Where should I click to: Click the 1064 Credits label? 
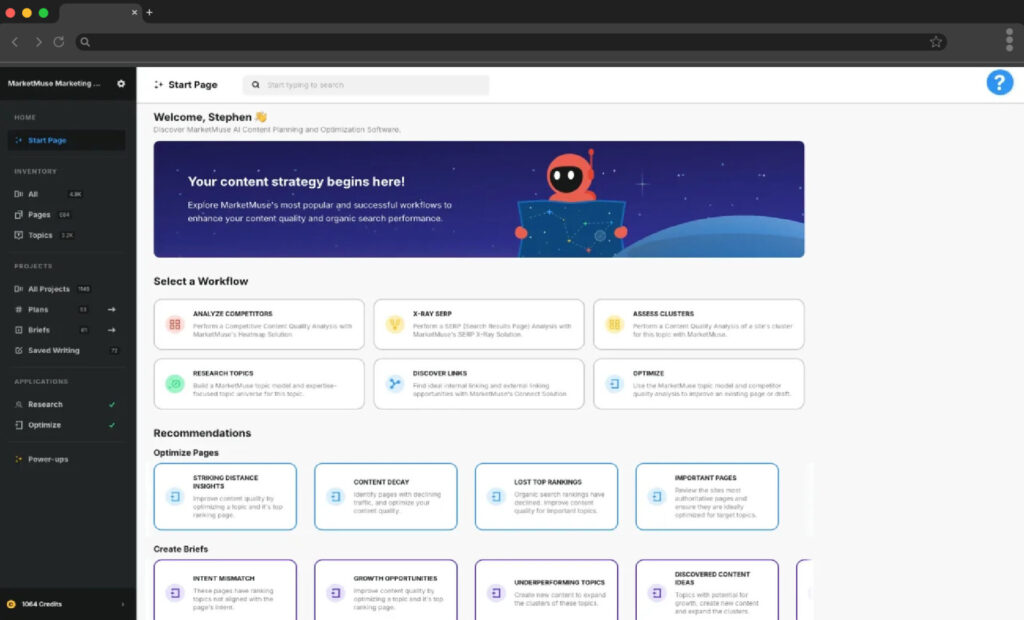click(x=42, y=604)
